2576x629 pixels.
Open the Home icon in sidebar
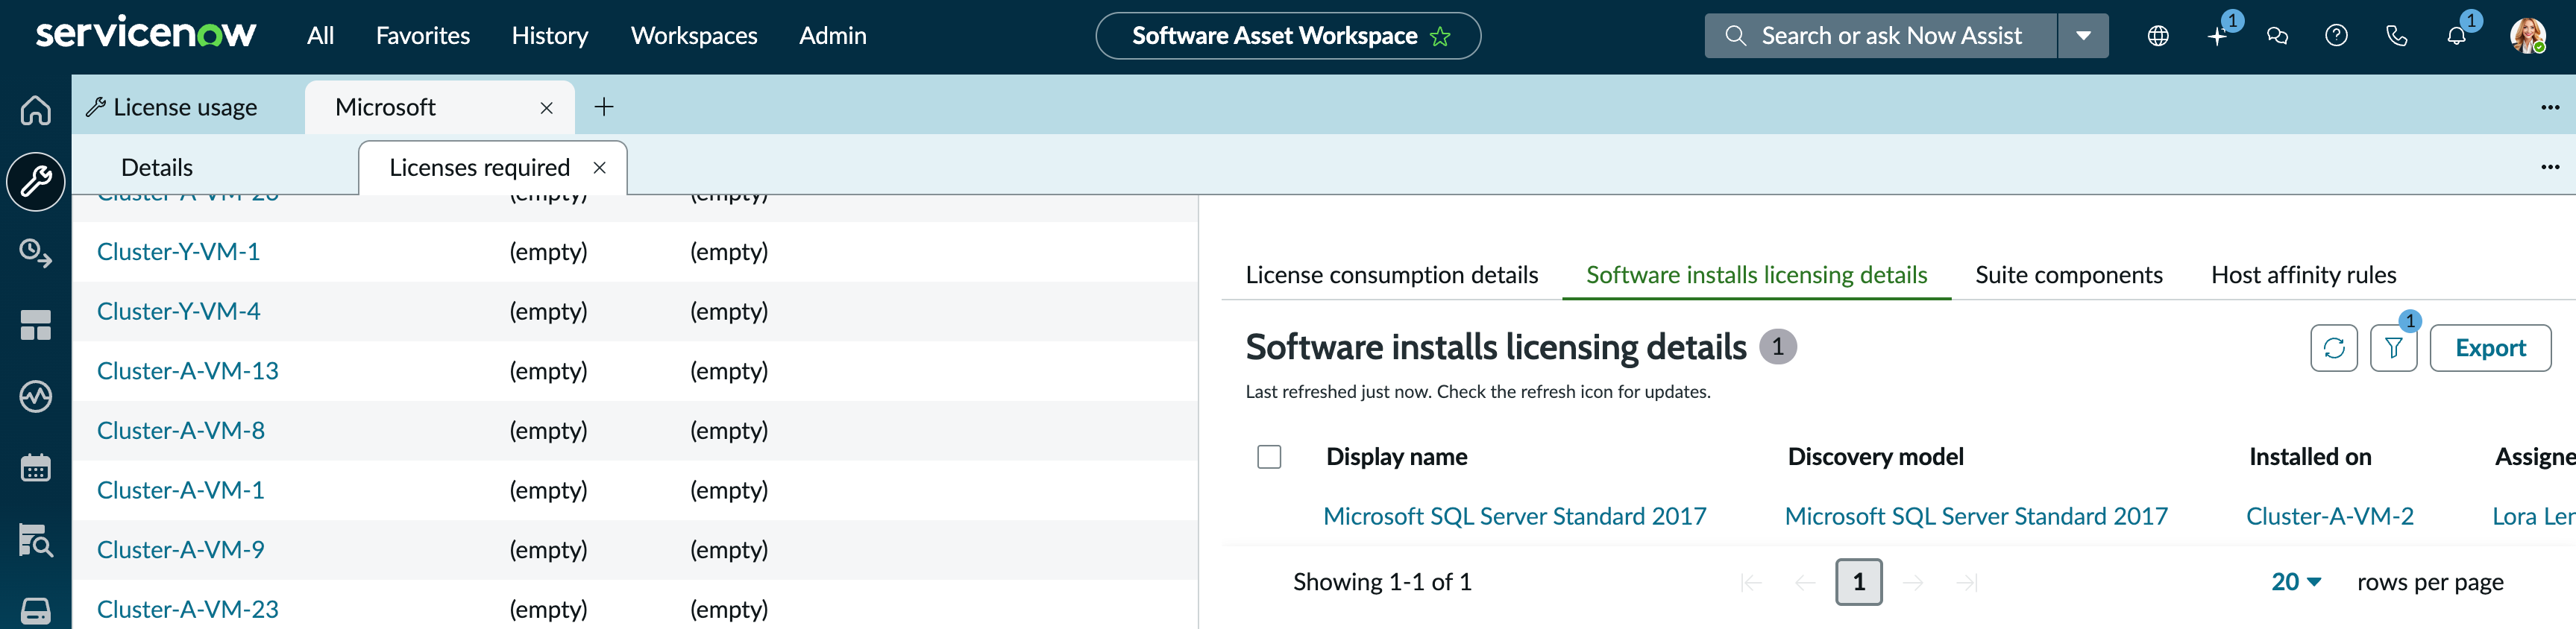tap(36, 109)
